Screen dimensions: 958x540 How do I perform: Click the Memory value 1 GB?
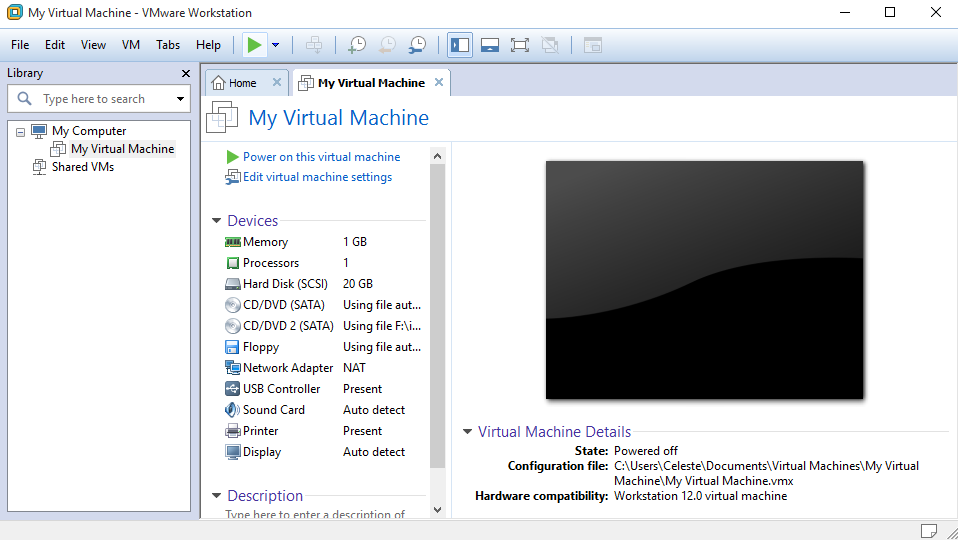[355, 242]
